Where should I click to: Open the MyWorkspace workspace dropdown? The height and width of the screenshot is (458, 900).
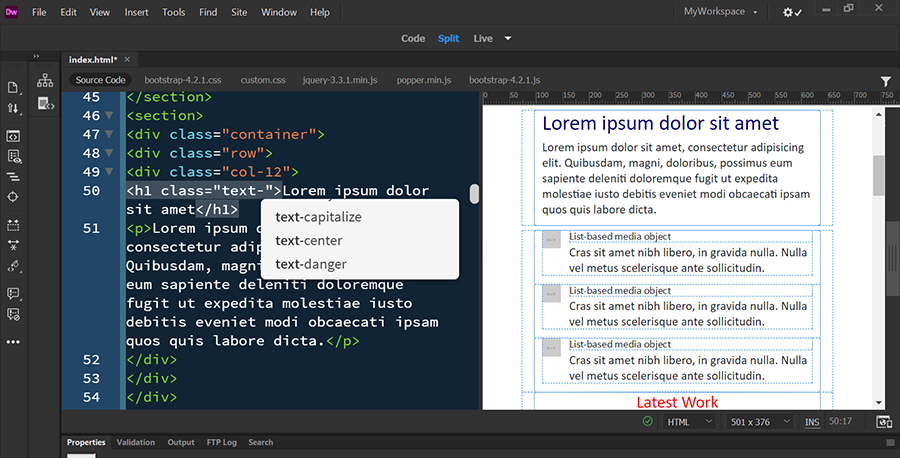tap(720, 11)
